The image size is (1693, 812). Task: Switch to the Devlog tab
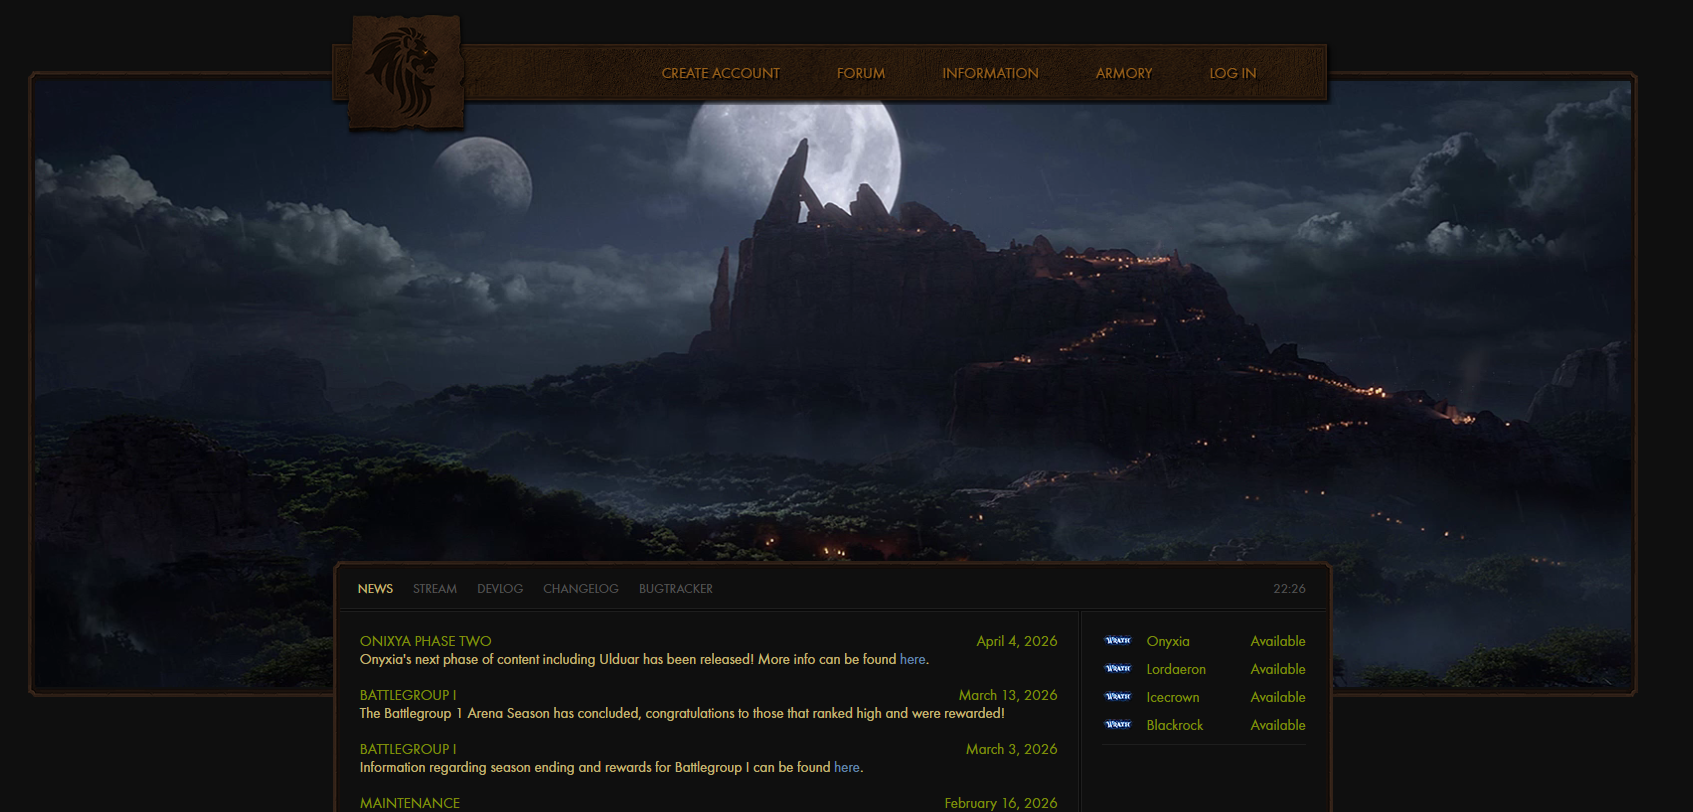point(500,589)
